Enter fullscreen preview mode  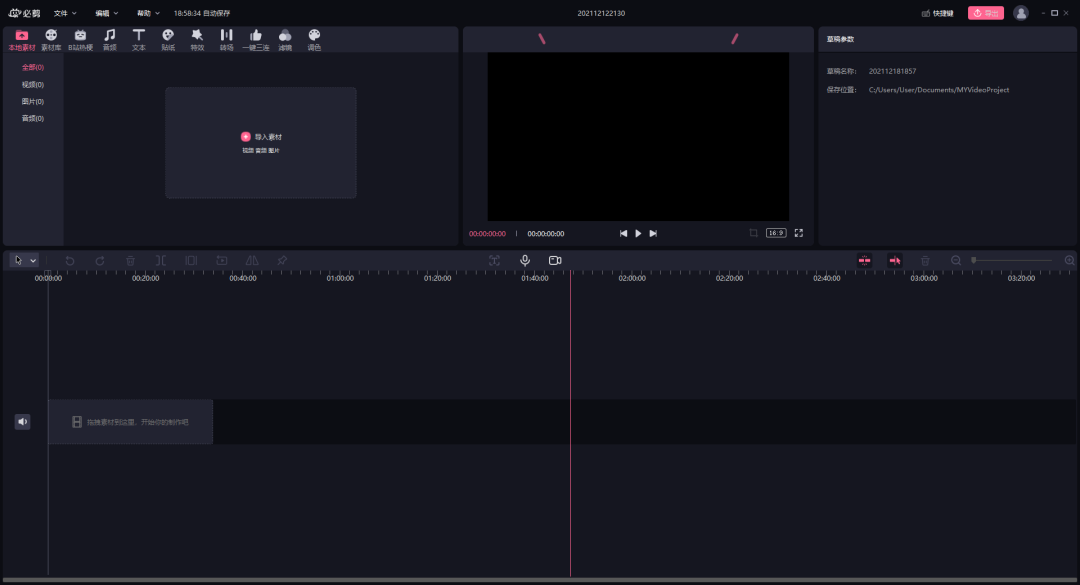799,233
